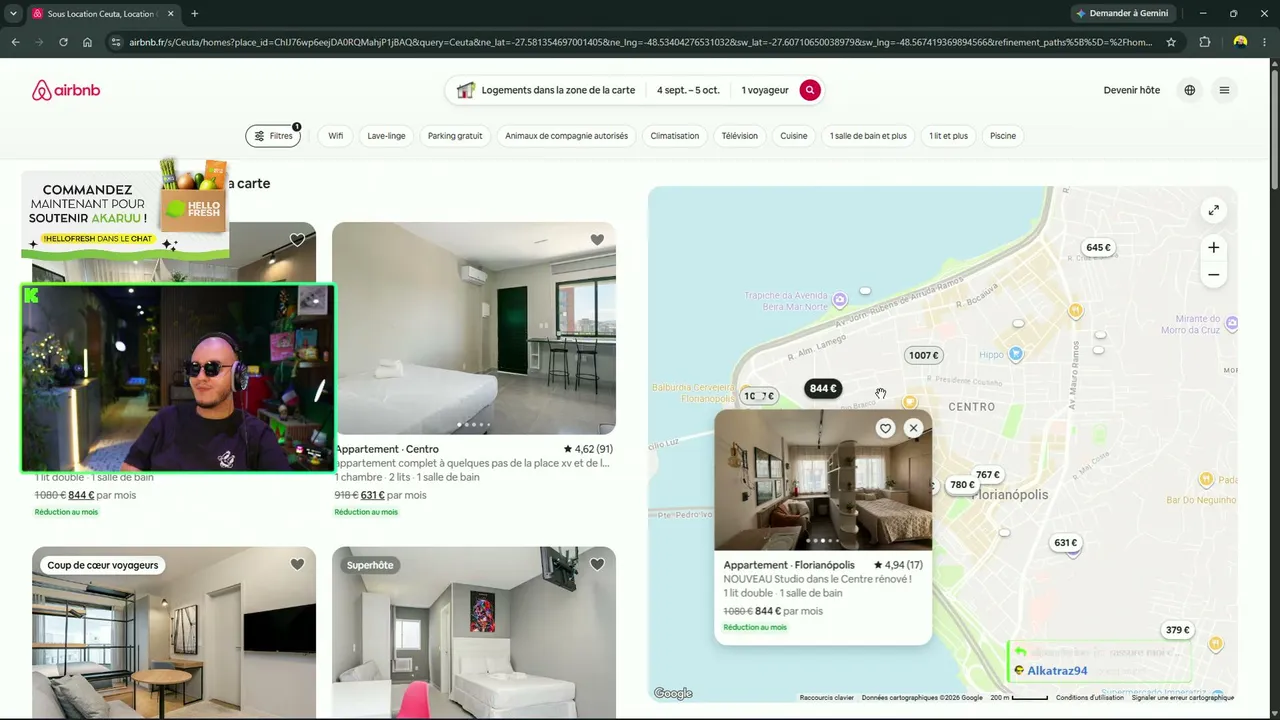Image resolution: width=1280 pixels, height=720 pixels.
Task: Open the globe language selector
Action: [1189, 90]
